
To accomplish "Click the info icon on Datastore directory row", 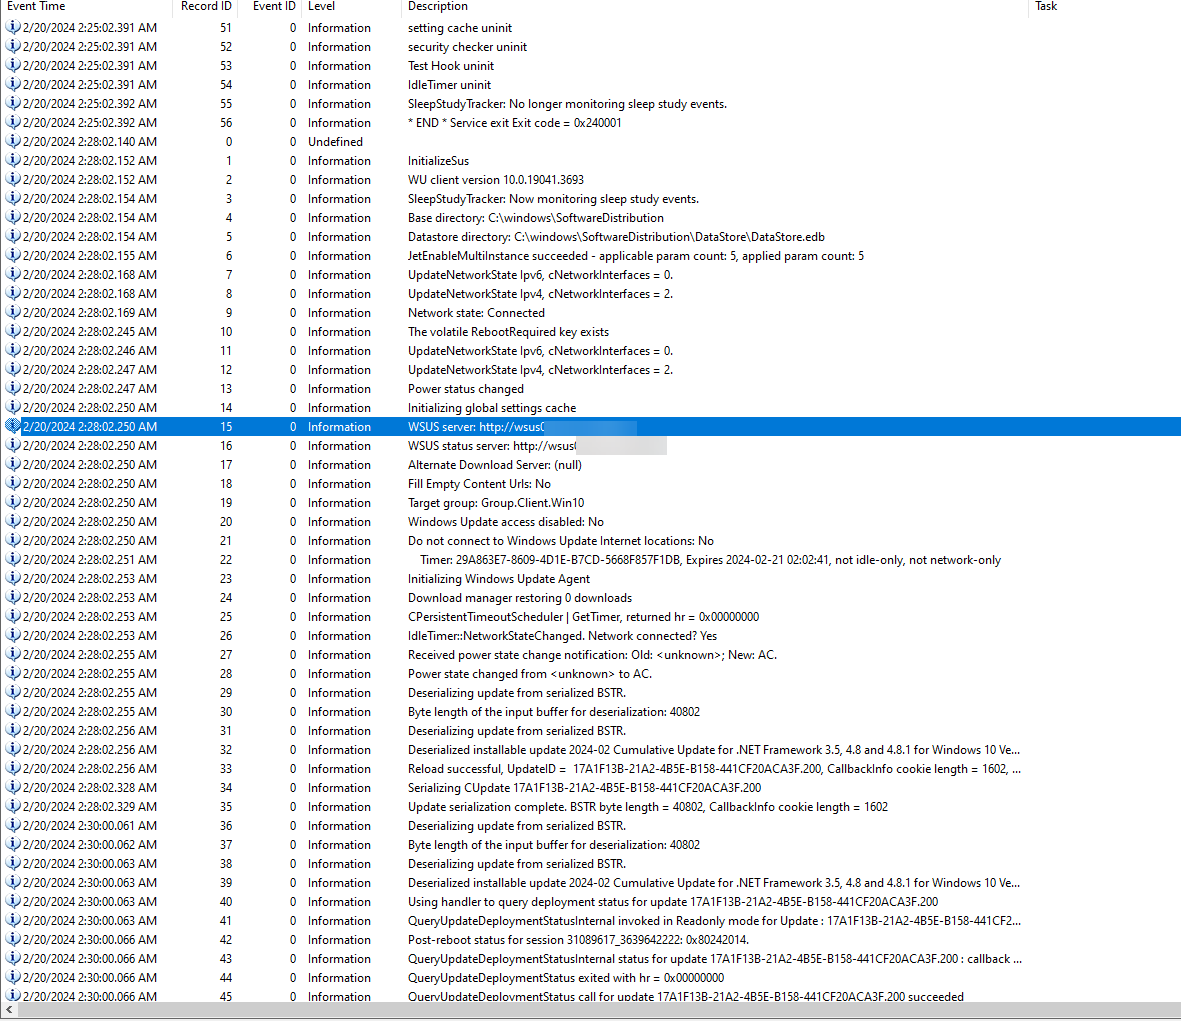I will tap(13, 236).
